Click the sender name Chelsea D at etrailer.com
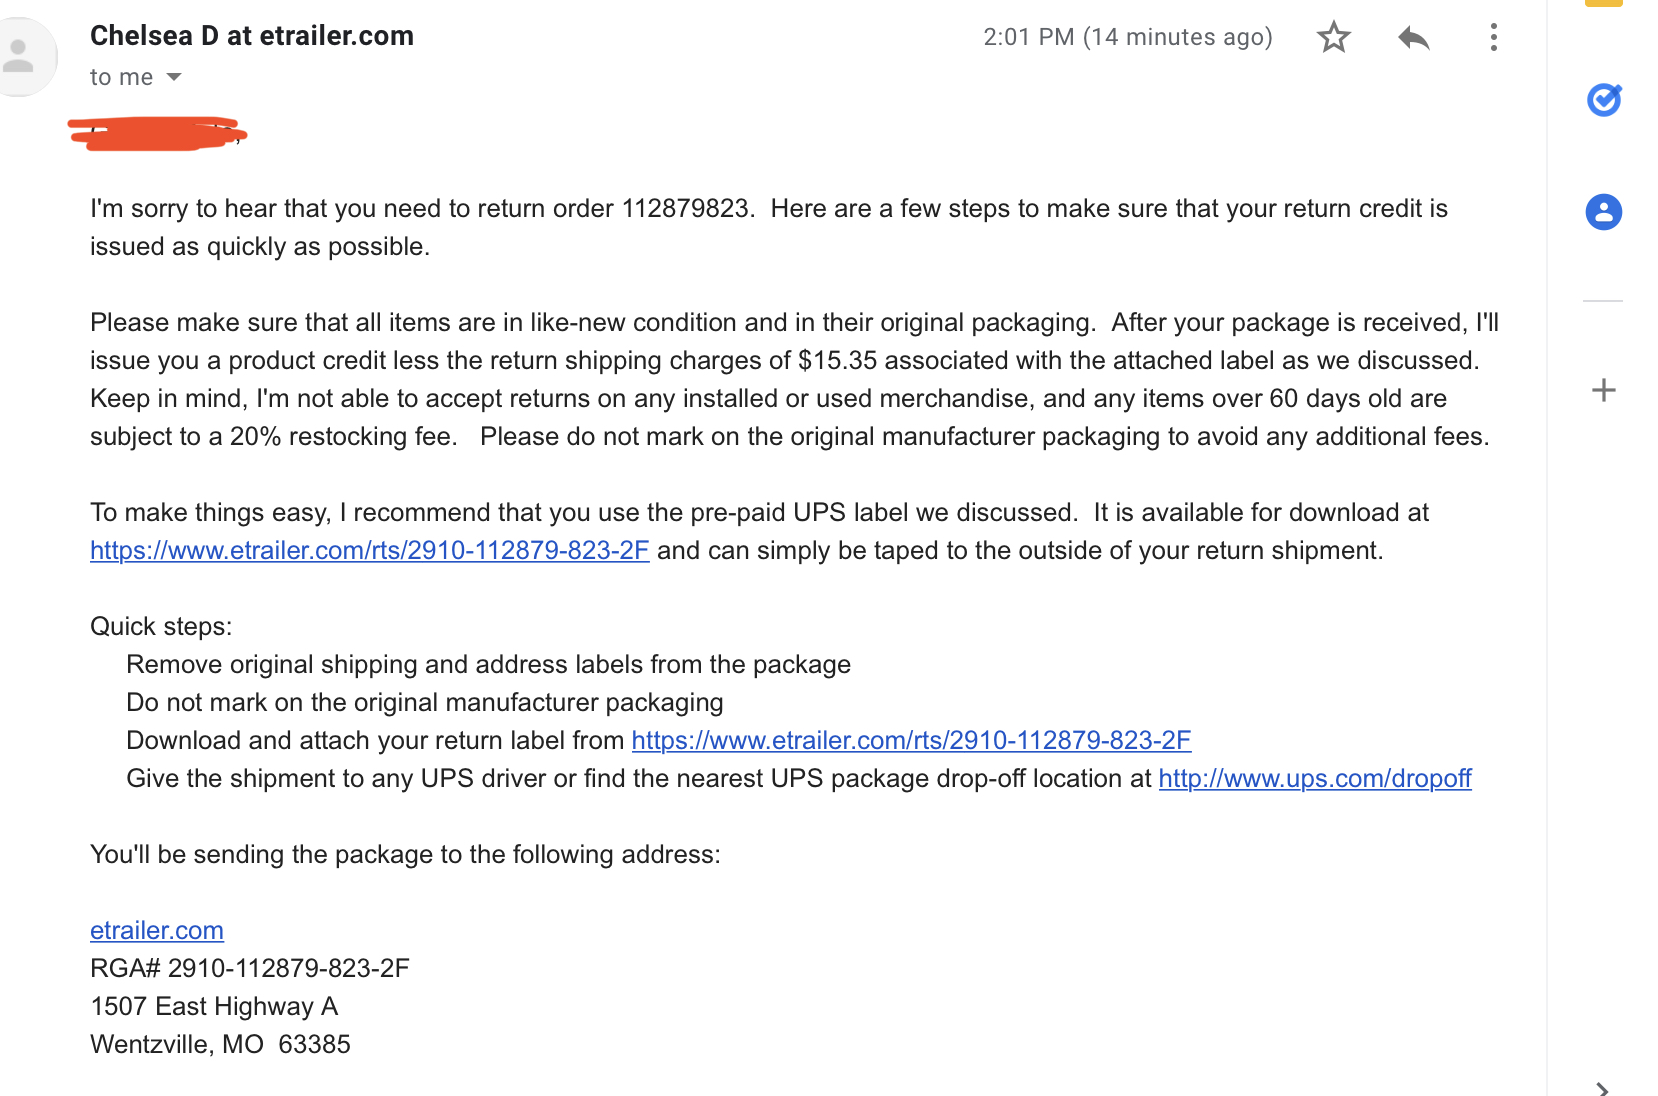This screenshot has width=1658, height=1096. [252, 36]
